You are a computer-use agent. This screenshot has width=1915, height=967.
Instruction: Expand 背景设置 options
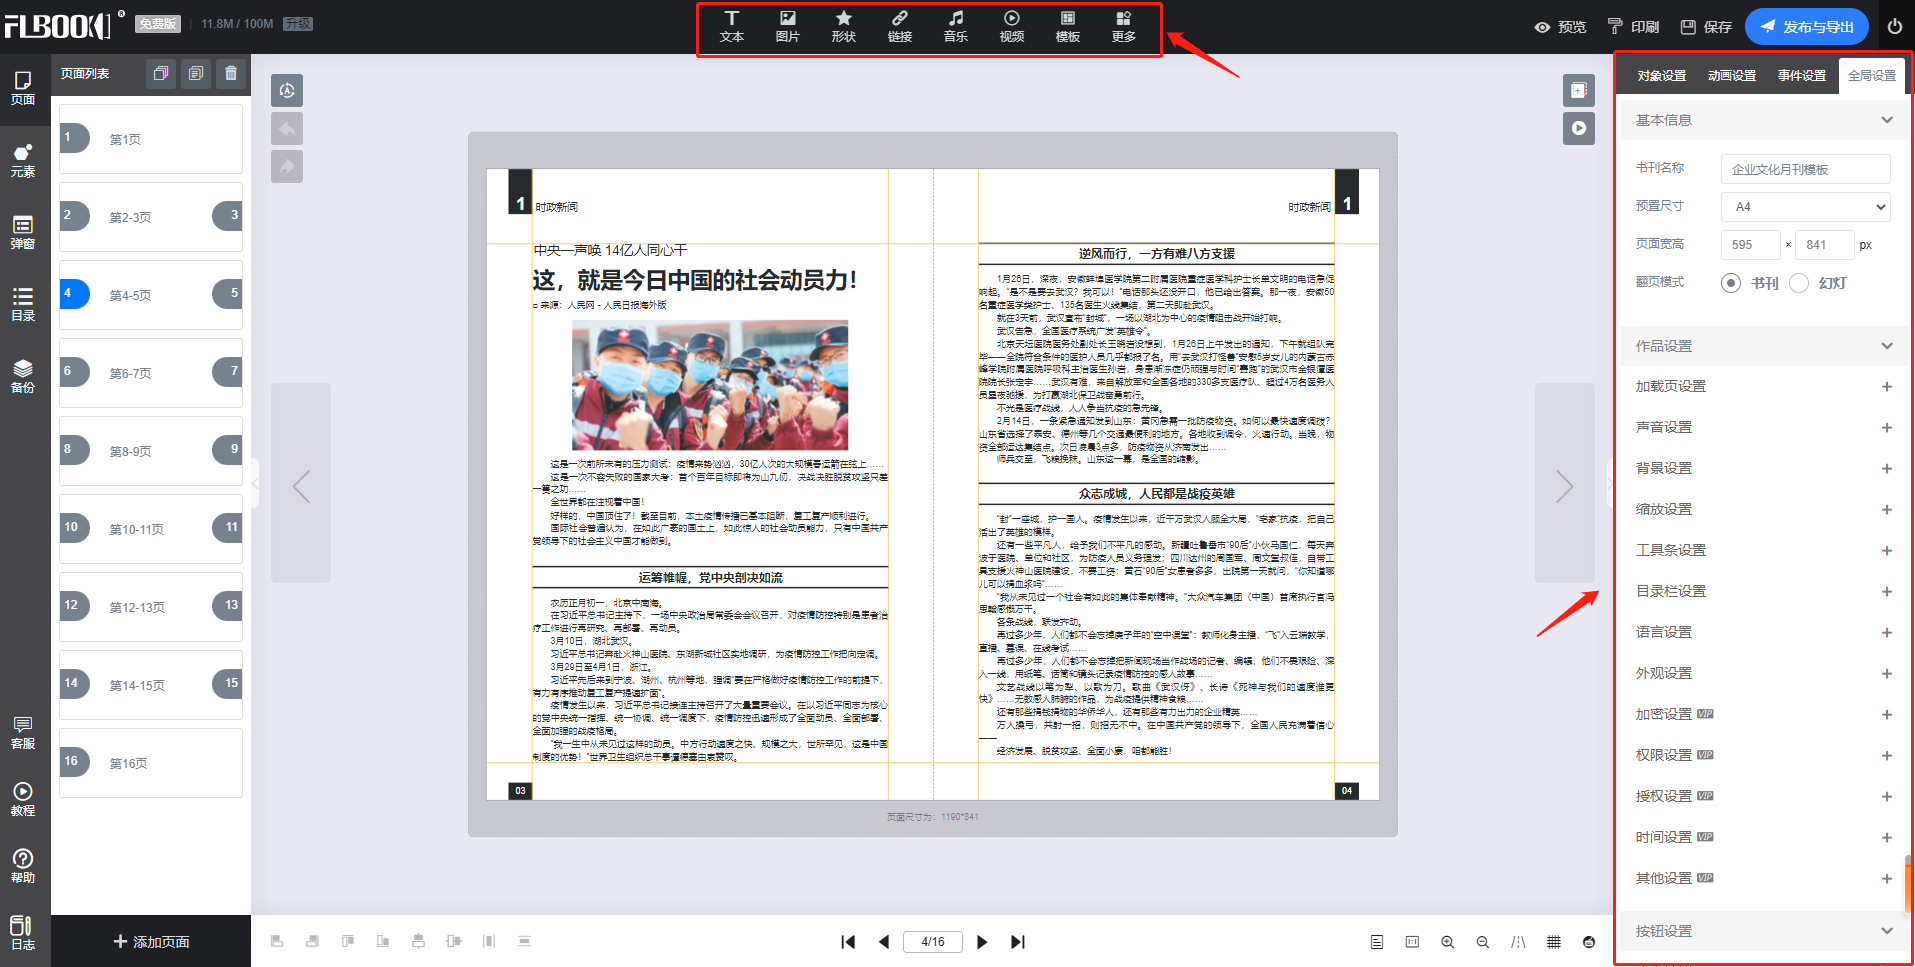1886,469
